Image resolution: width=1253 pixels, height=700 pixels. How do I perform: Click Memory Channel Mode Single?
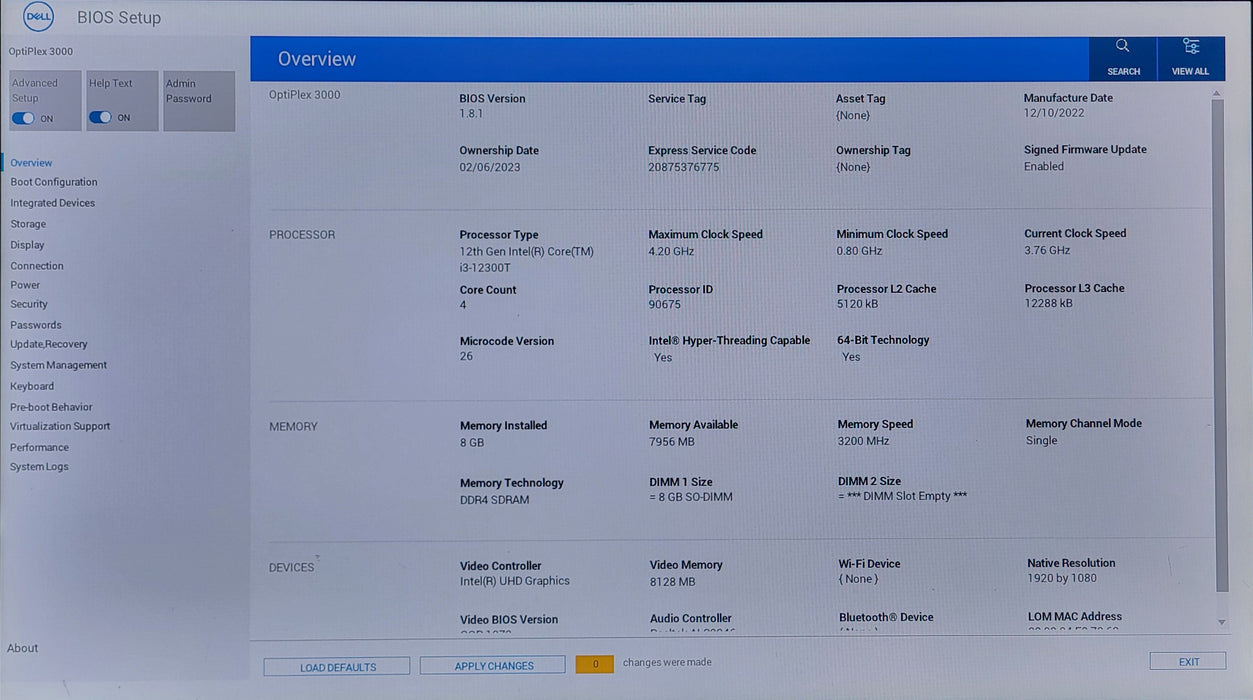[1042, 440]
